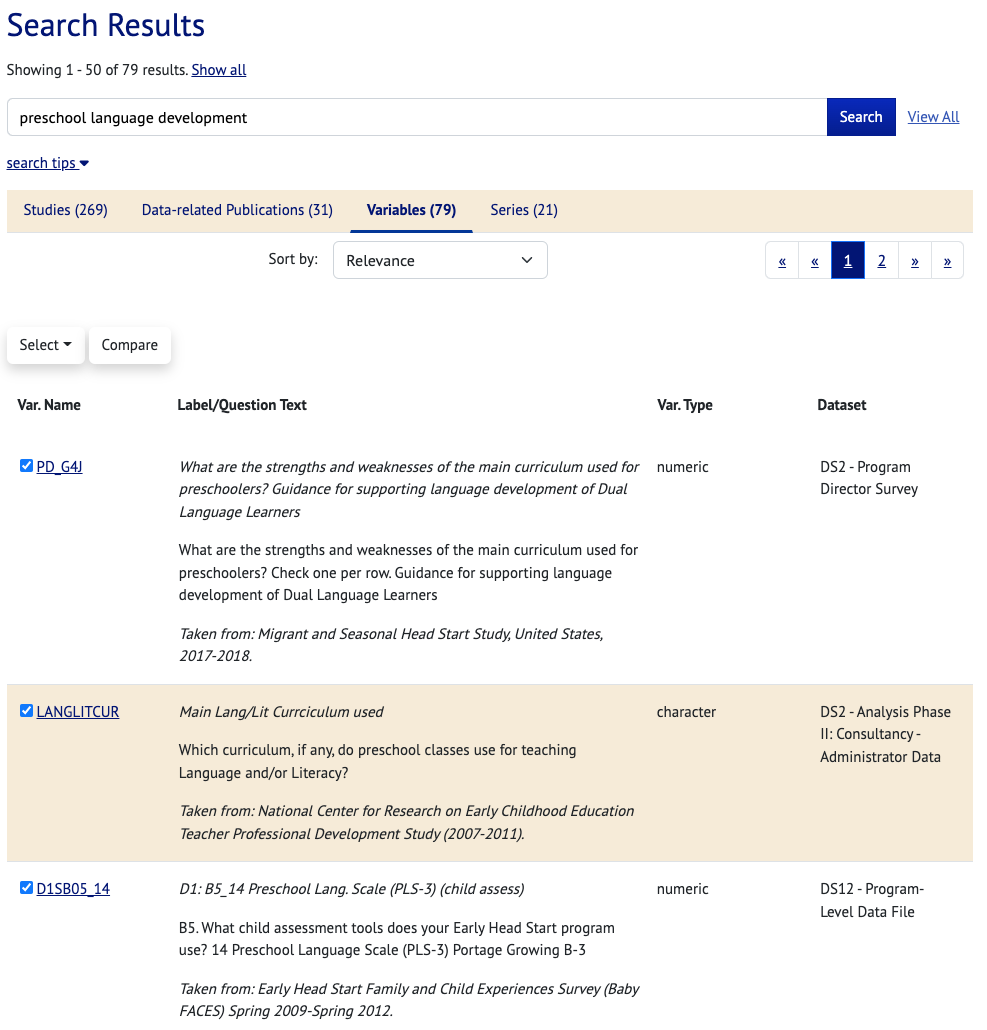Jump to the last page of results
Image resolution: width=987 pixels, height=1030 pixels.
(x=947, y=261)
